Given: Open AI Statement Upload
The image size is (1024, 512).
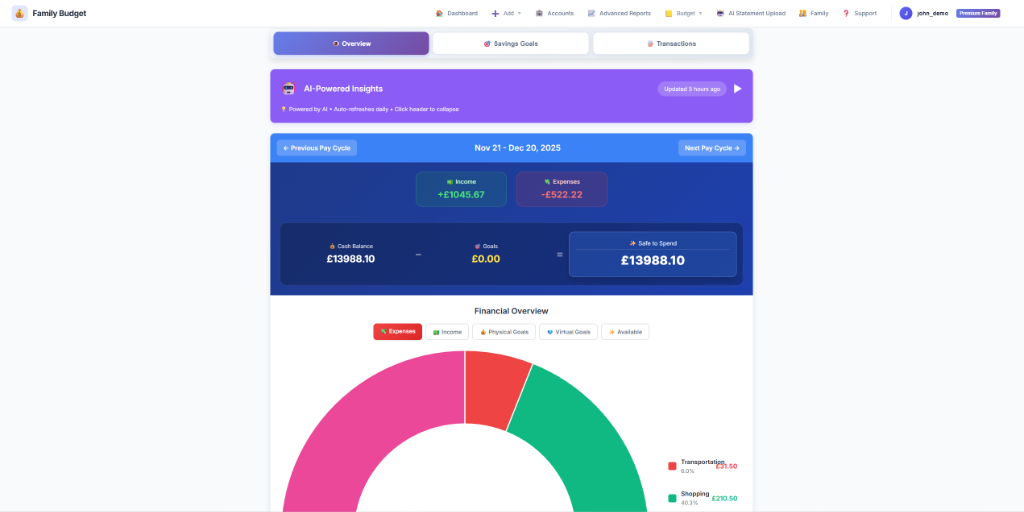Looking at the screenshot, I should click(x=751, y=13).
